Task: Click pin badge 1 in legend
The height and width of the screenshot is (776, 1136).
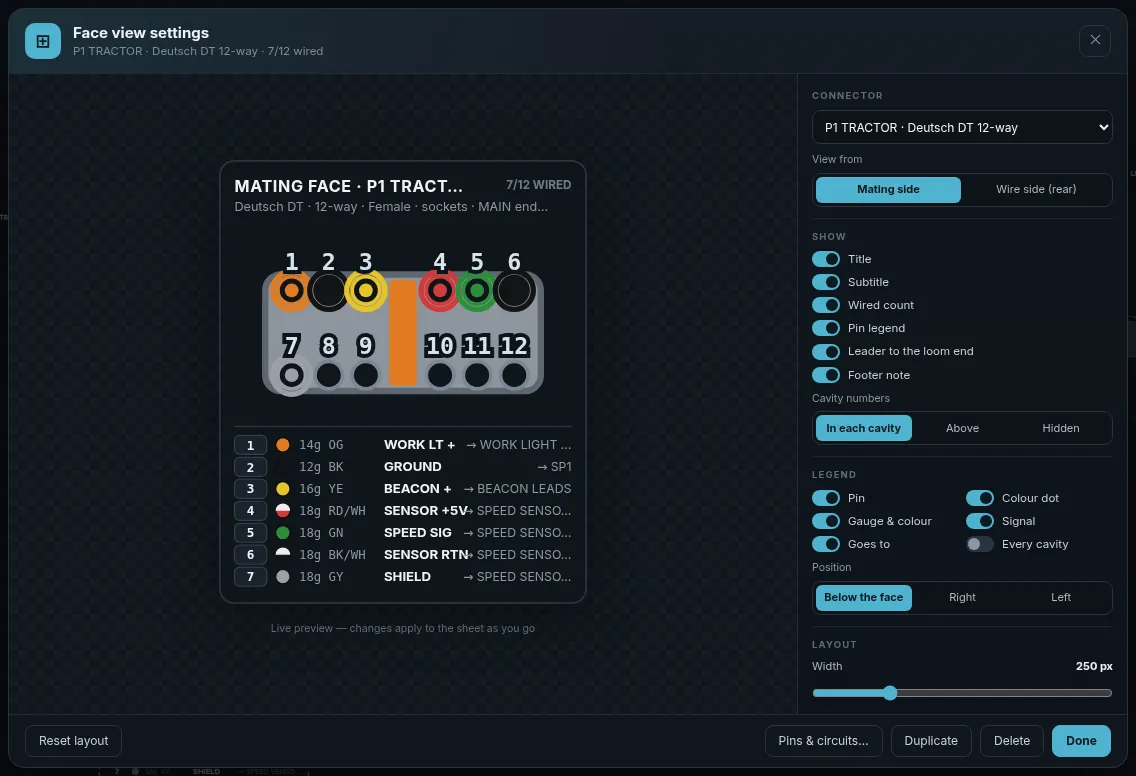Action: click(x=250, y=445)
